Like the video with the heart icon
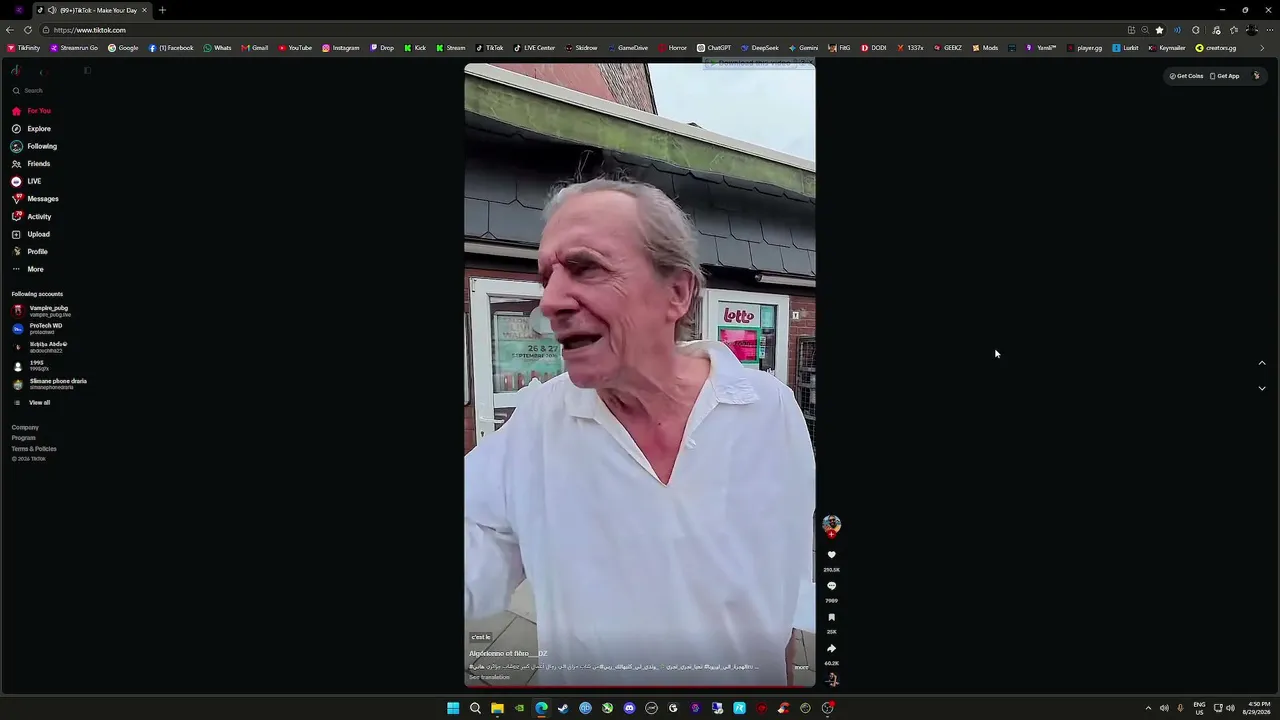The height and width of the screenshot is (720, 1280). 831,555
